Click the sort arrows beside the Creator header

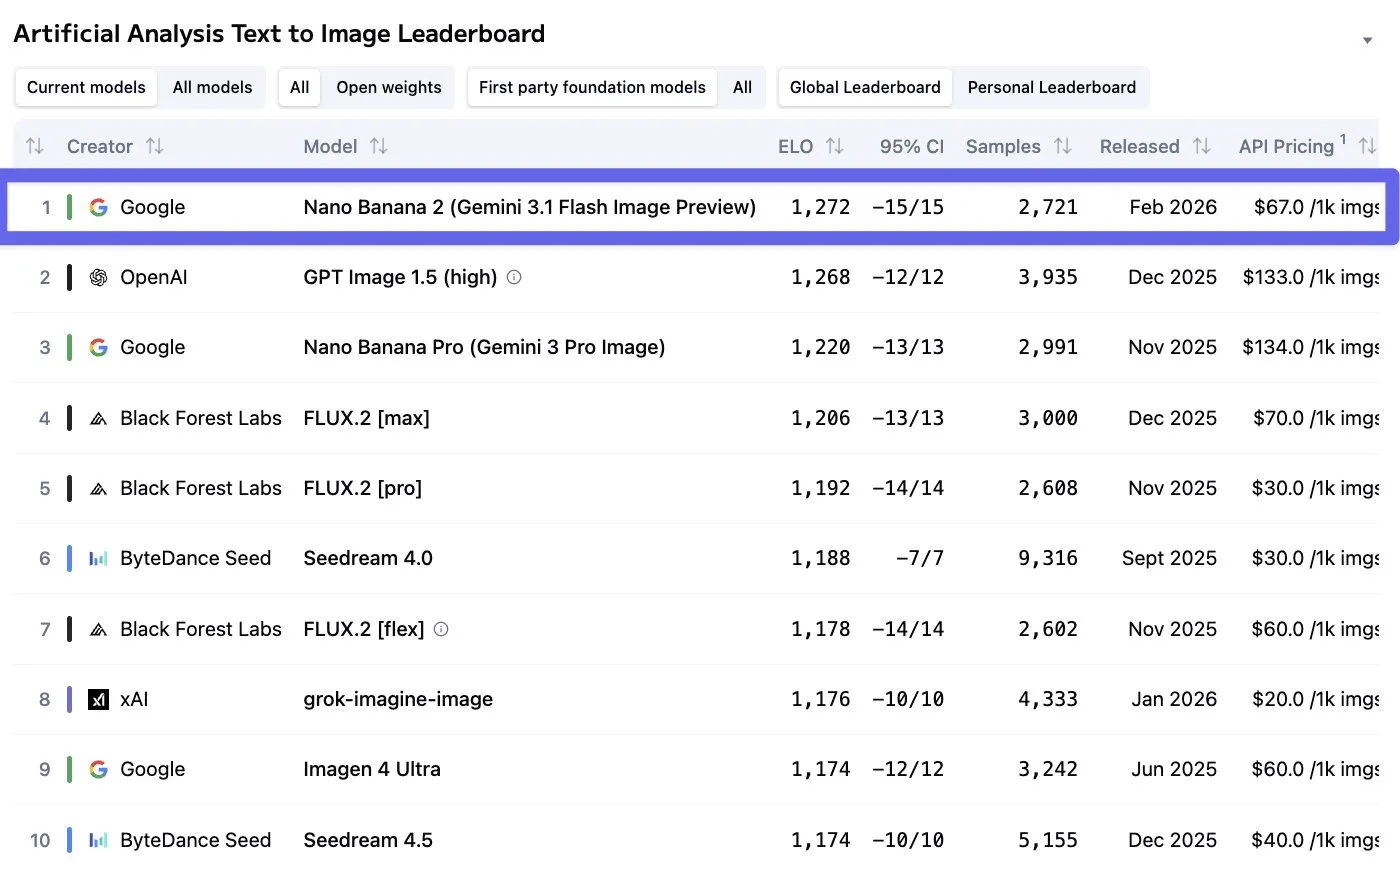coord(156,146)
